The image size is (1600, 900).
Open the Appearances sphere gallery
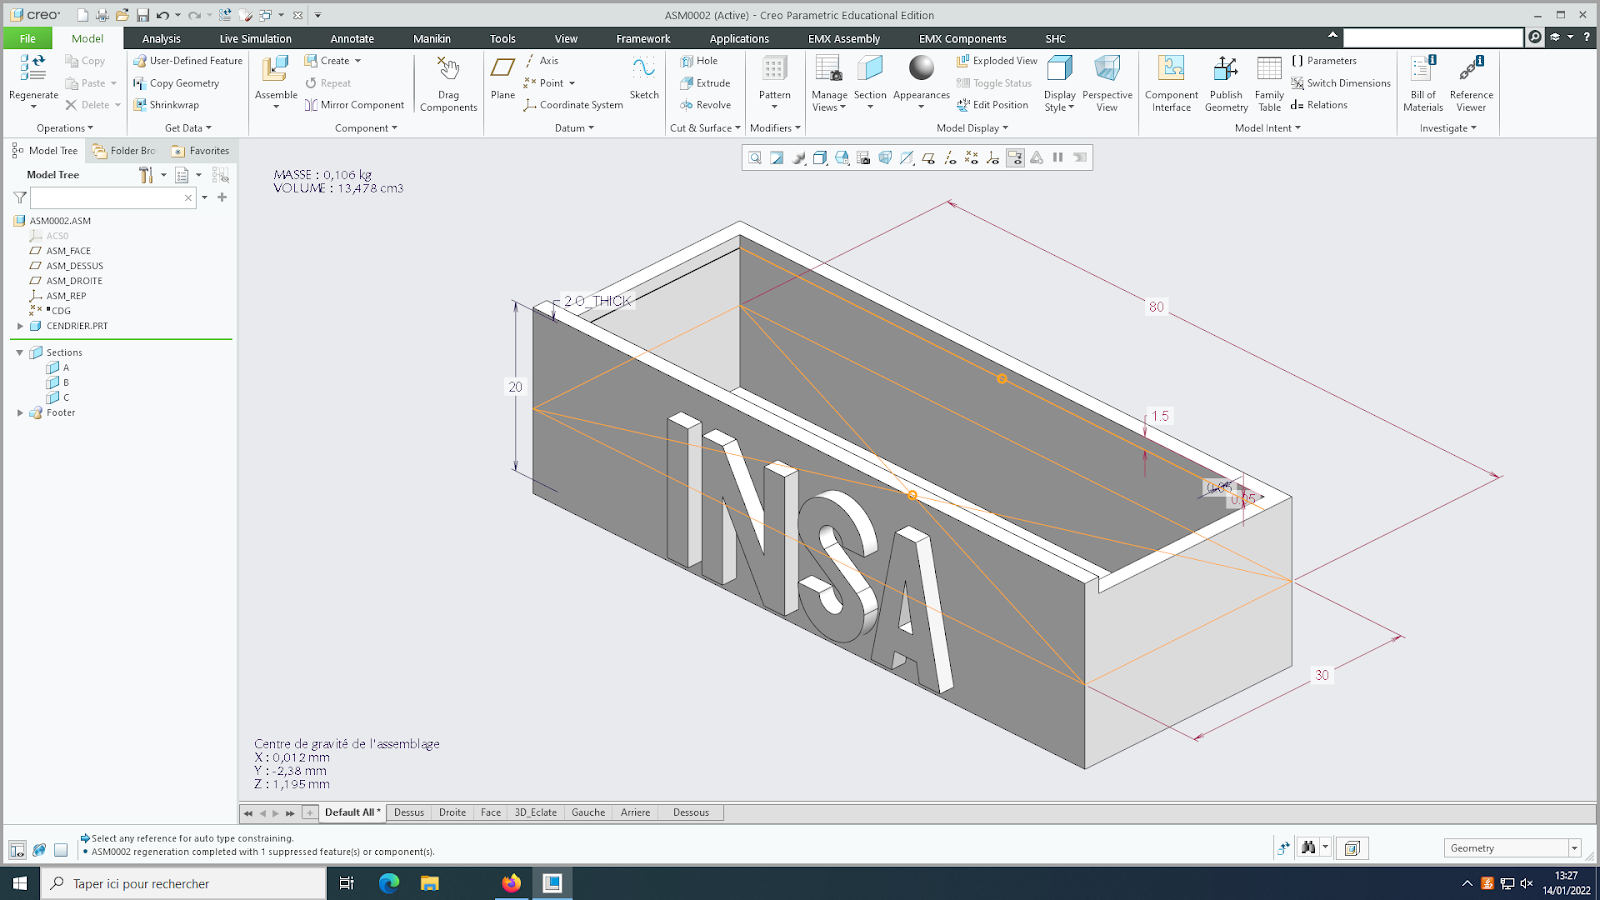pos(921,68)
